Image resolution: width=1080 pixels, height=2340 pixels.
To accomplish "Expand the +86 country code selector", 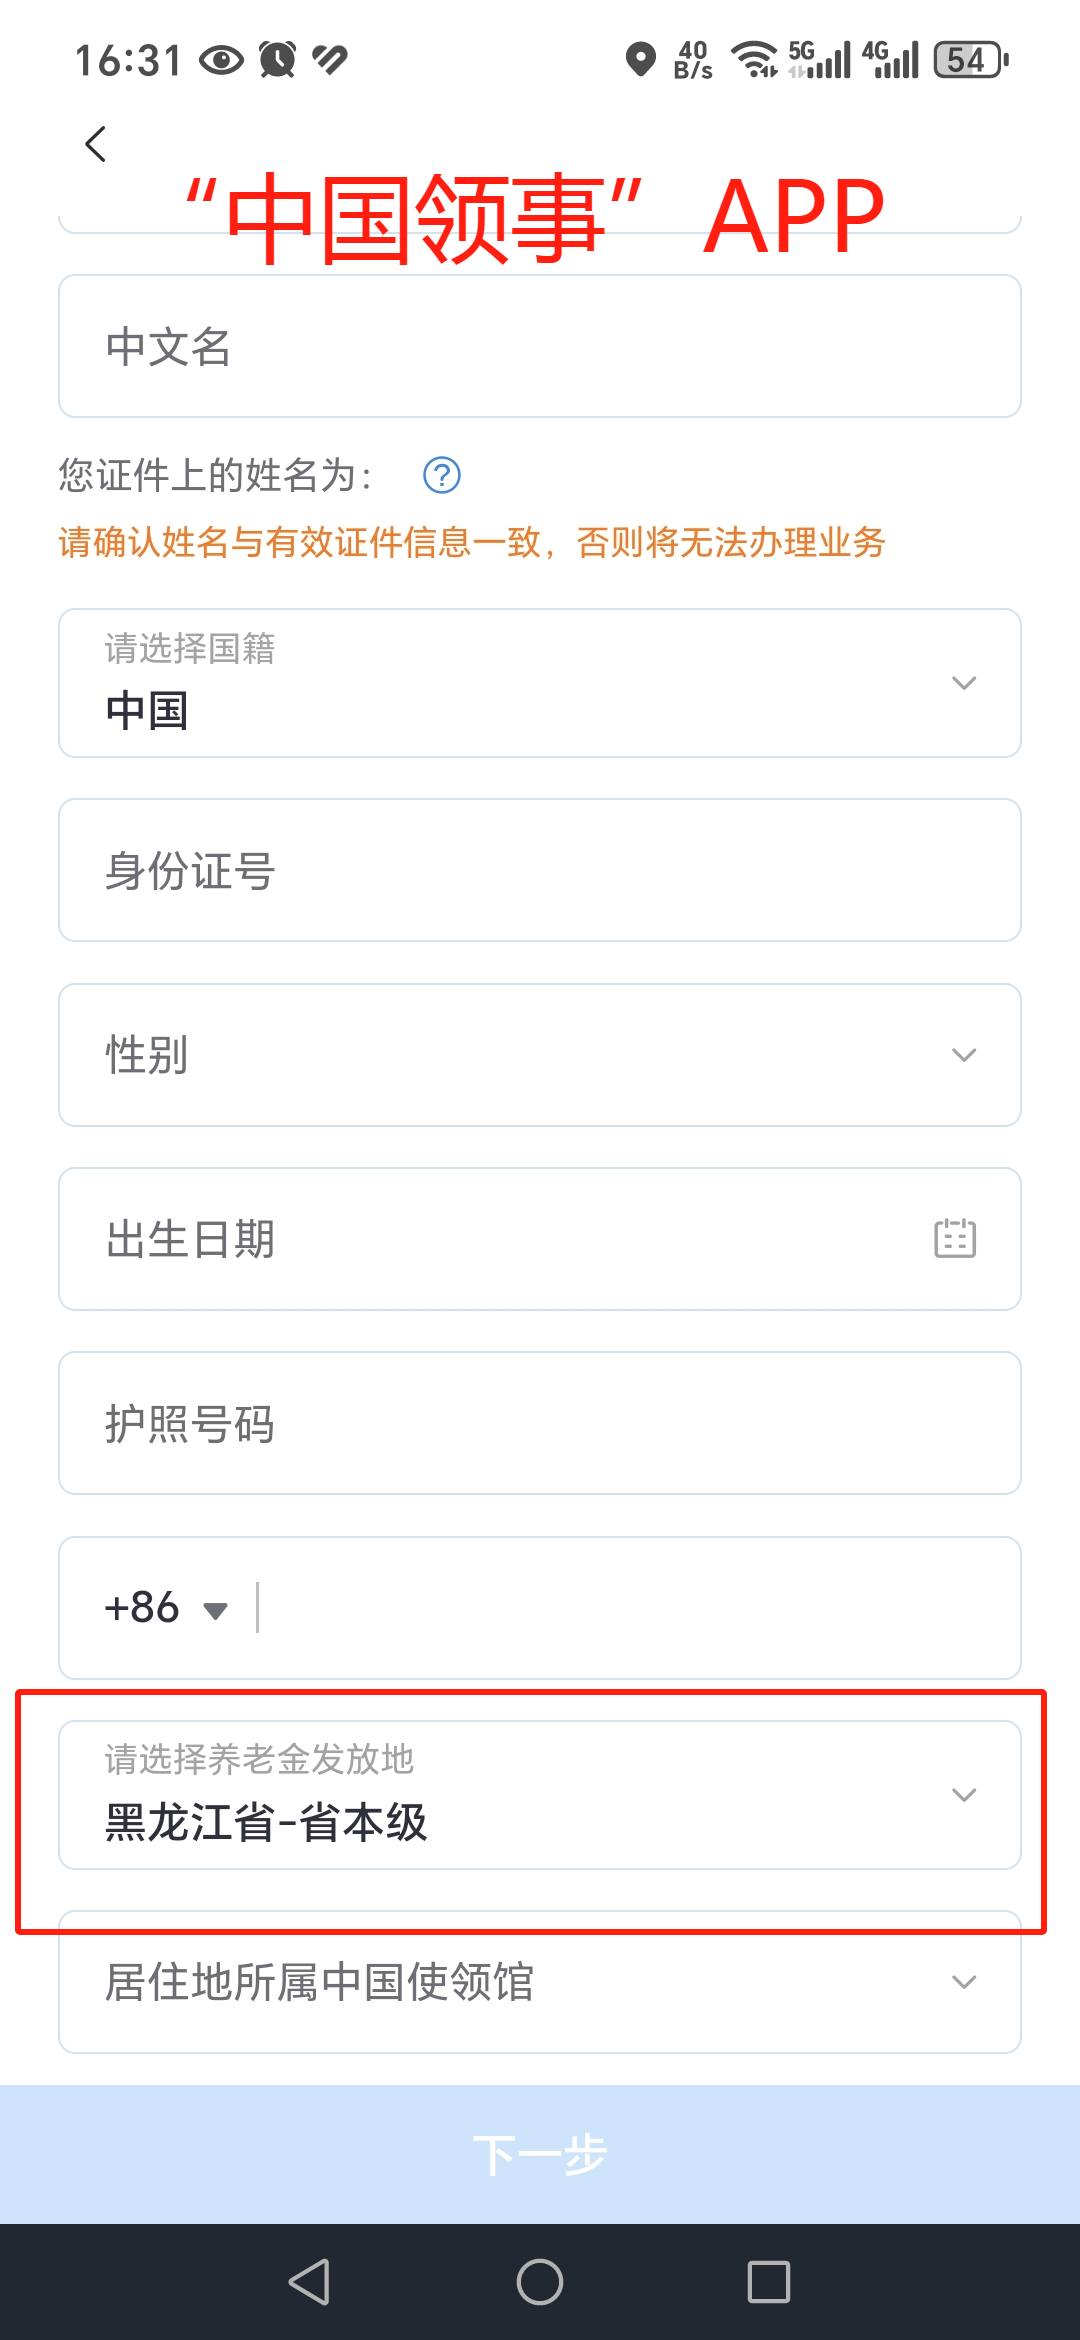I will click(167, 1608).
